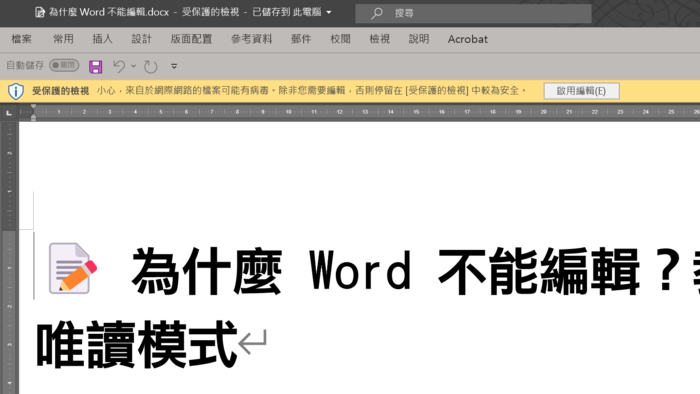Image resolution: width=700 pixels, height=394 pixels.
Task: Click the text 唯讀模式 in the document
Action: coord(136,344)
